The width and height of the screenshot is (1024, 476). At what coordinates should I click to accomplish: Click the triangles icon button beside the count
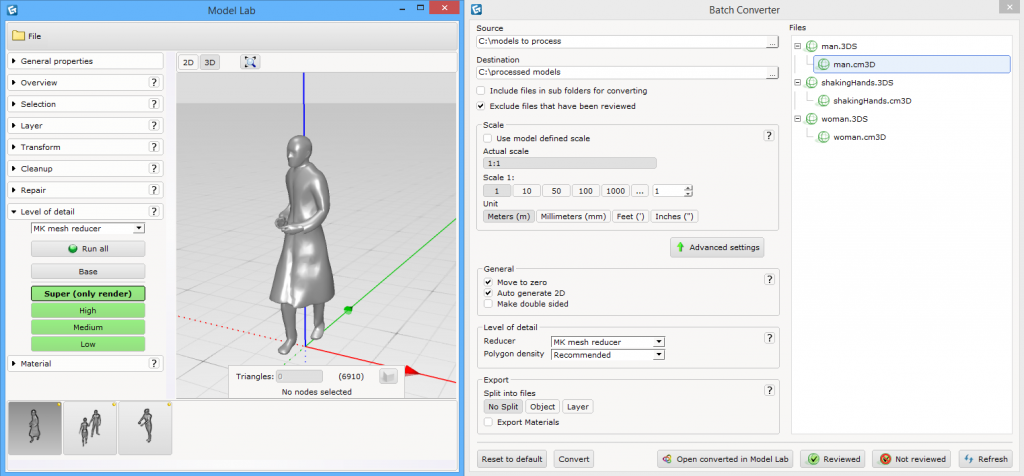388,376
